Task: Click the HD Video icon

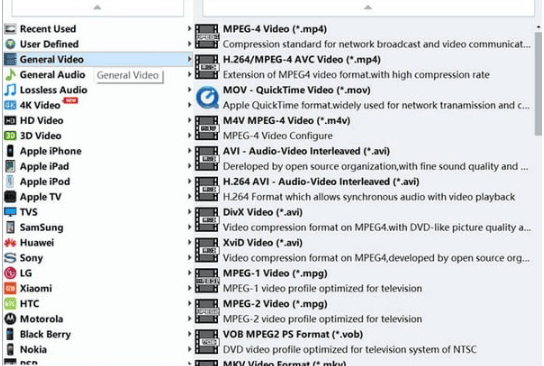Action: click(x=10, y=120)
